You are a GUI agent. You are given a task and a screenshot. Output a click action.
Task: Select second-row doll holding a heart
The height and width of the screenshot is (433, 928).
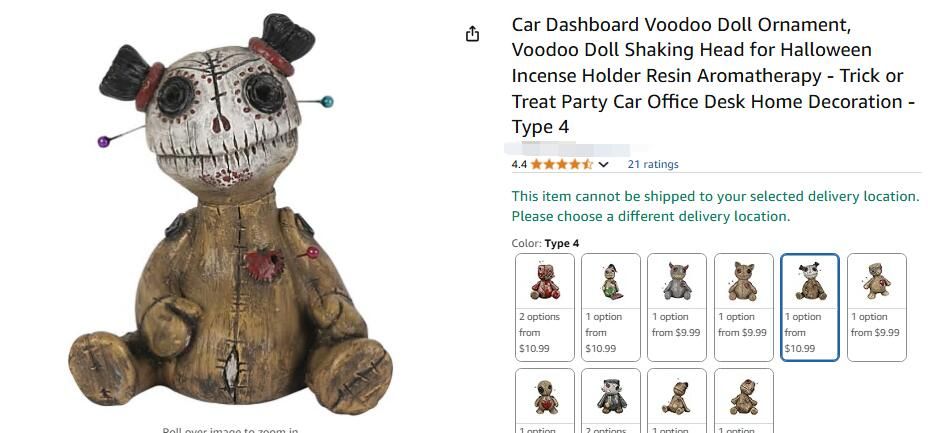tap(544, 400)
